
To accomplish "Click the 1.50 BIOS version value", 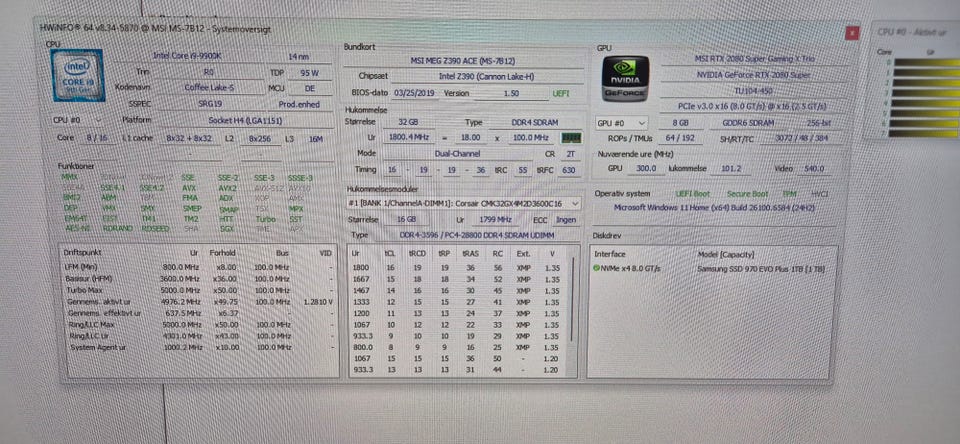I will pos(511,94).
